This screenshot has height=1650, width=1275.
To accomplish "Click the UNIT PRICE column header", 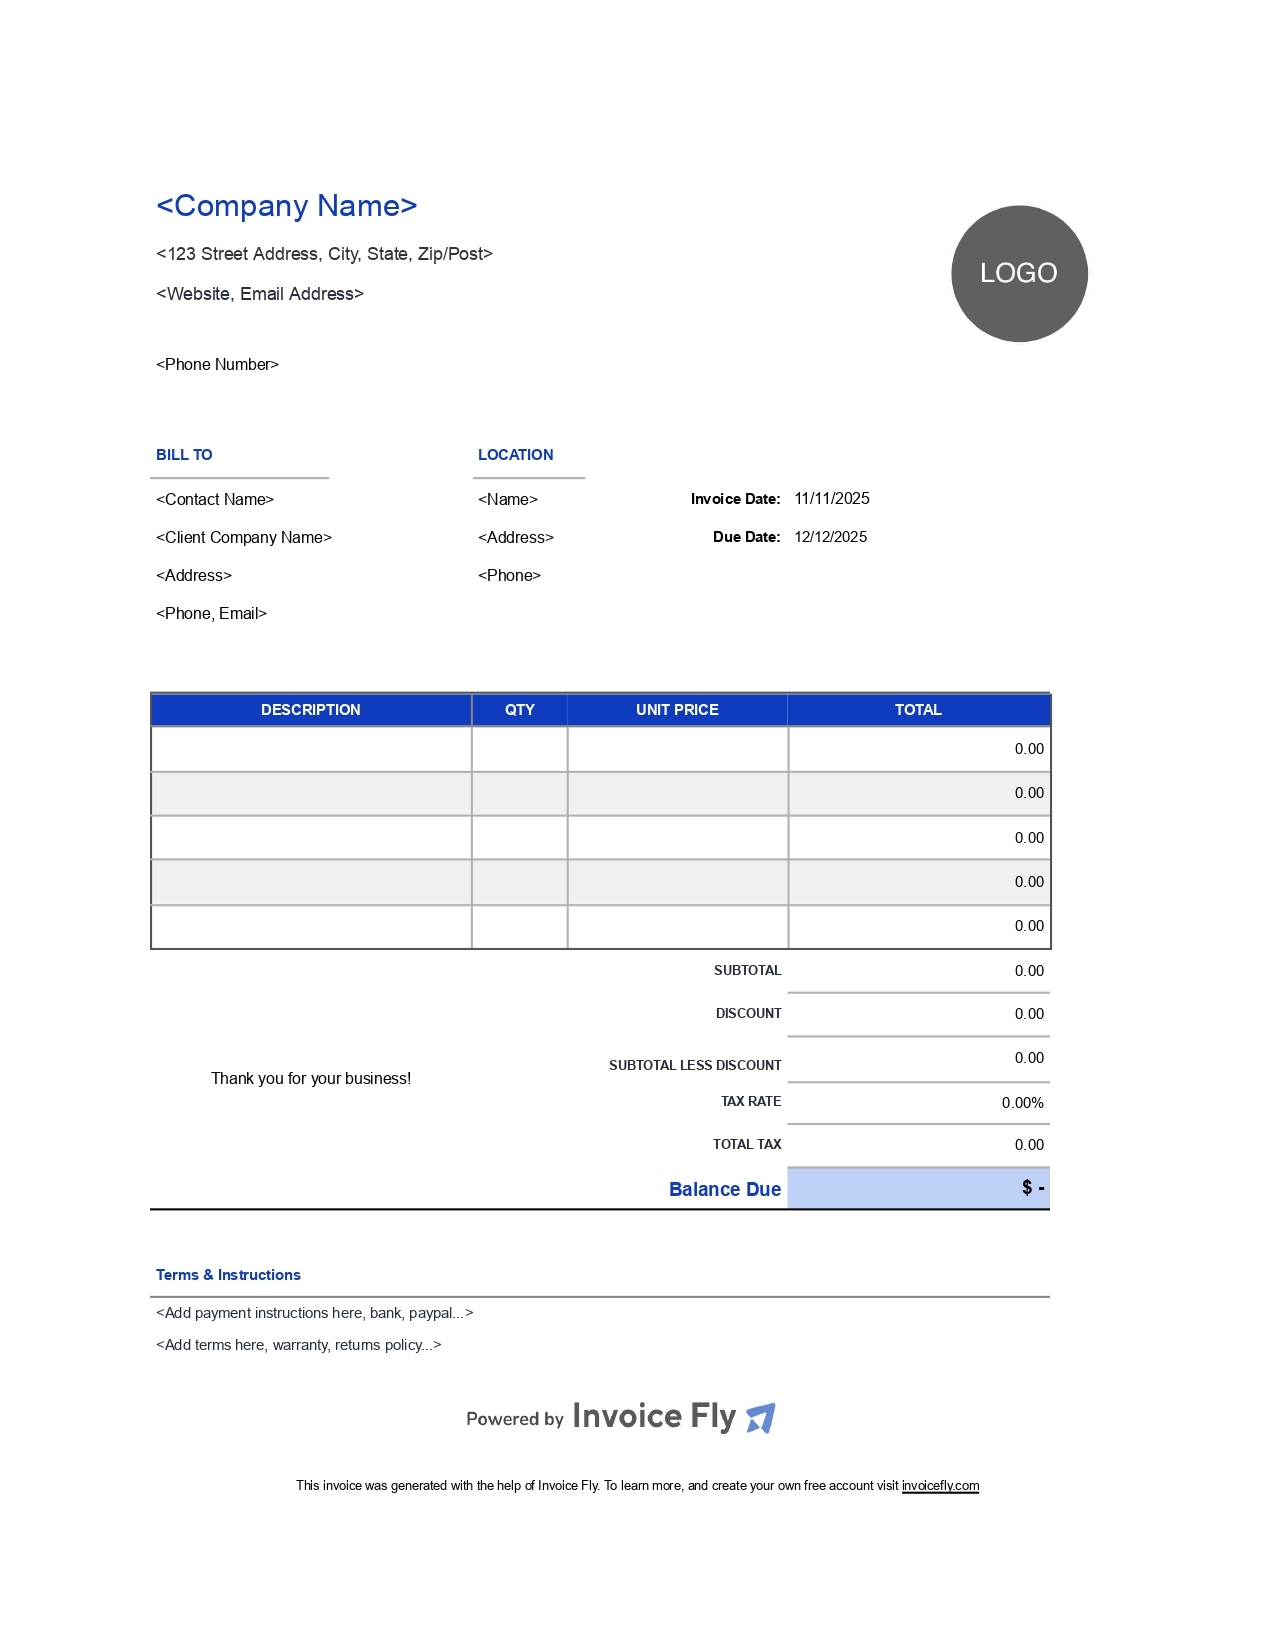I will click(x=677, y=710).
